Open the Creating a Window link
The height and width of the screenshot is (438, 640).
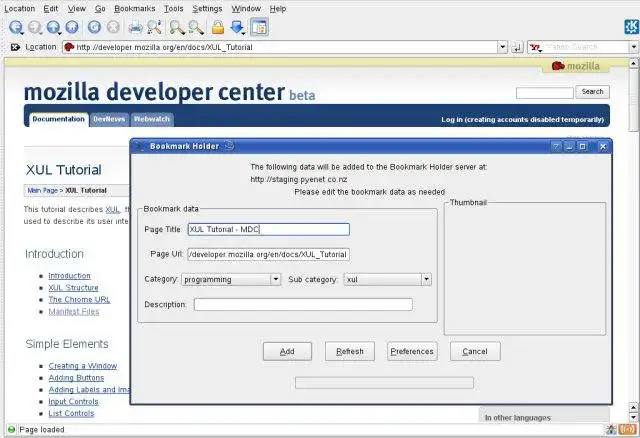(83, 366)
